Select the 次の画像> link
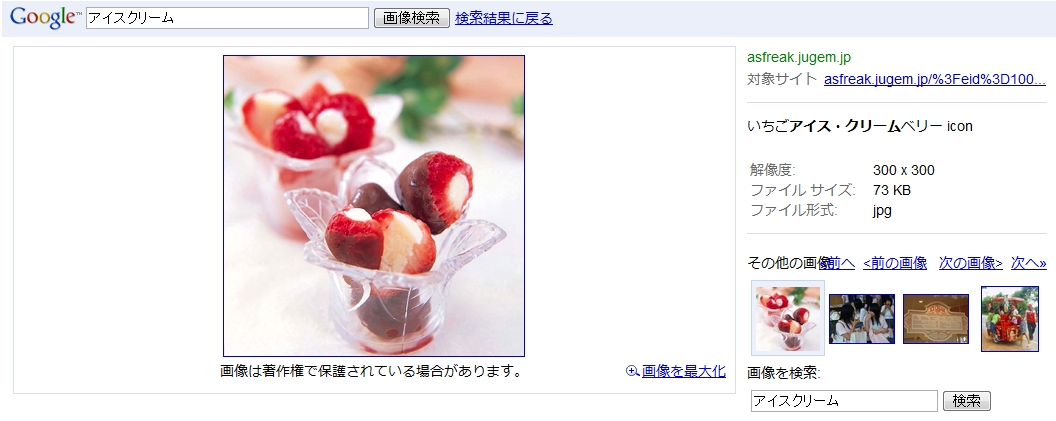The image size is (1056, 421). [x=970, y=263]
